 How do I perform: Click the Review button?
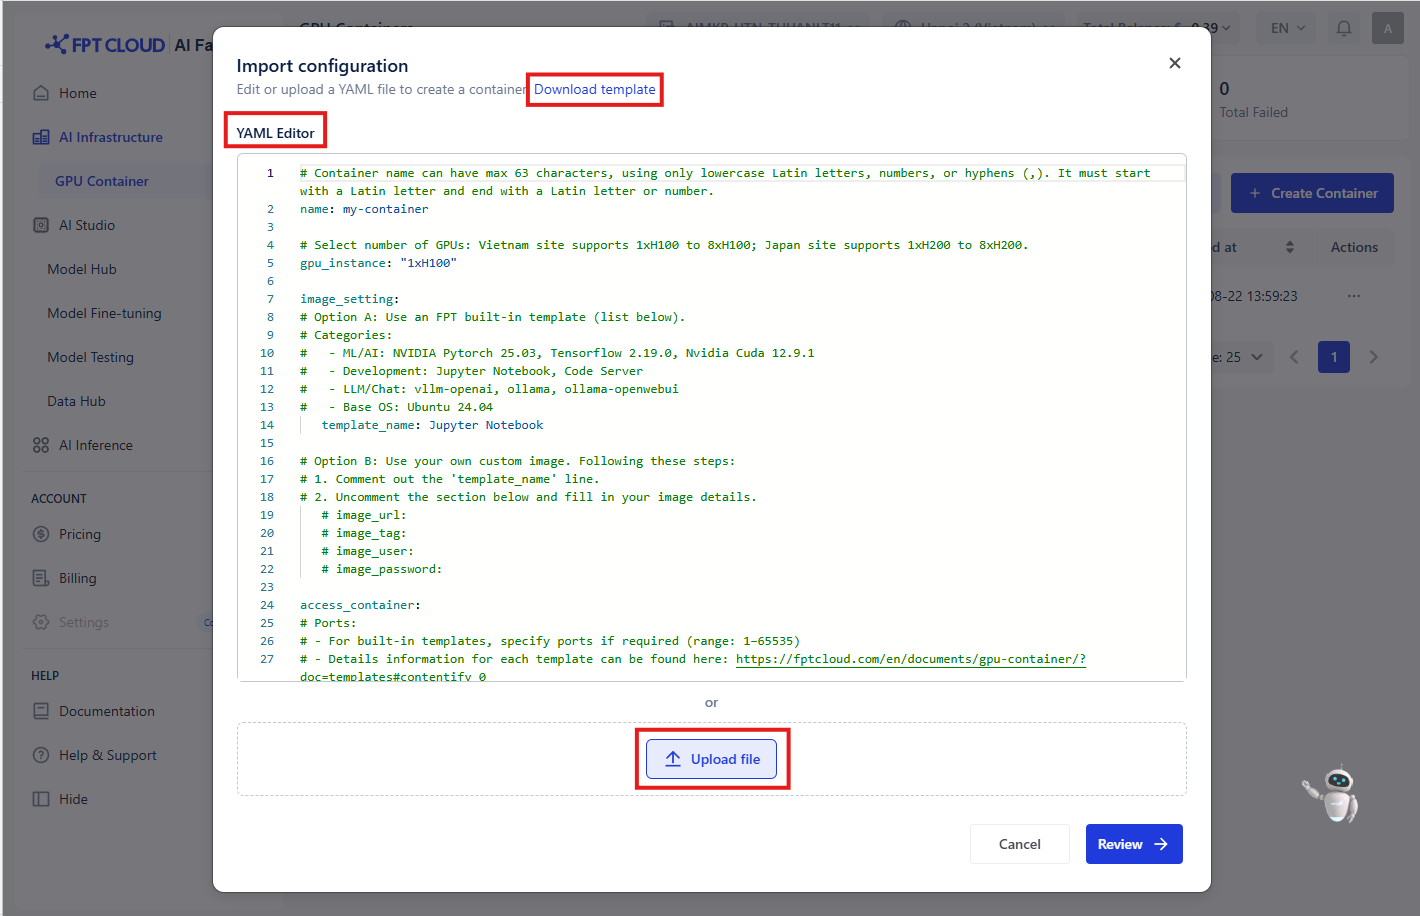pos(1134,844)
